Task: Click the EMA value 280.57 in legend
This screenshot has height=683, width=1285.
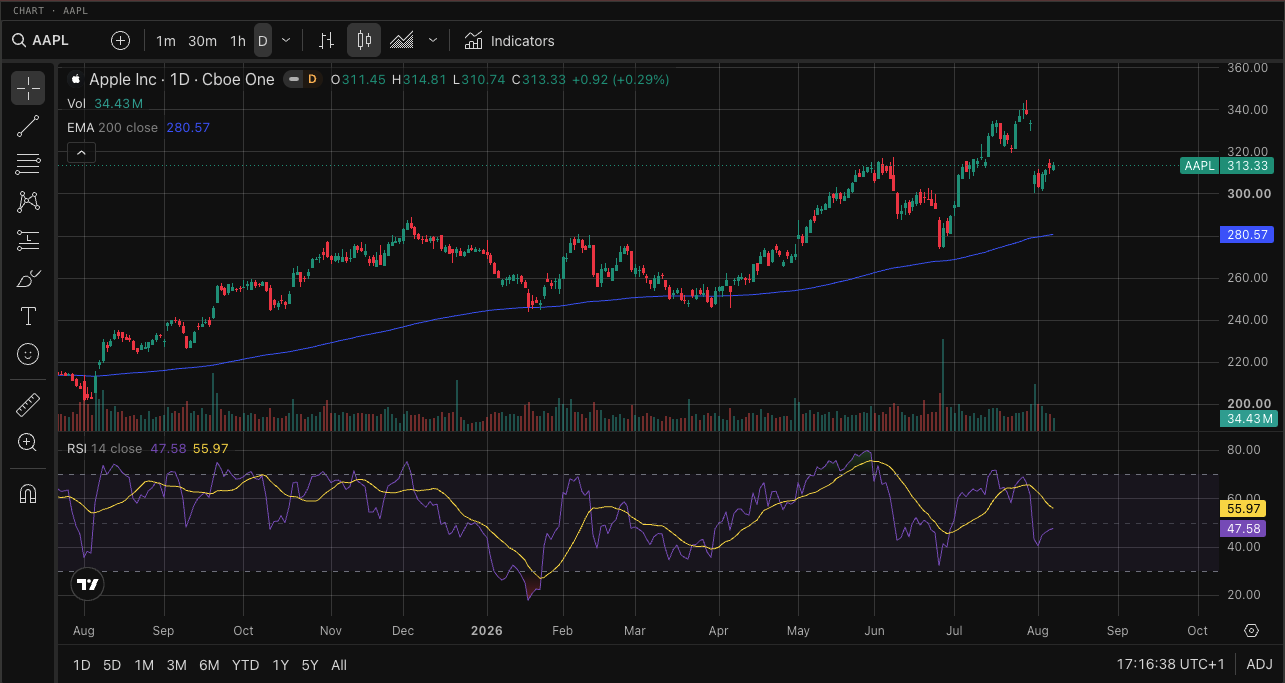Action: (x=188, y=128)
